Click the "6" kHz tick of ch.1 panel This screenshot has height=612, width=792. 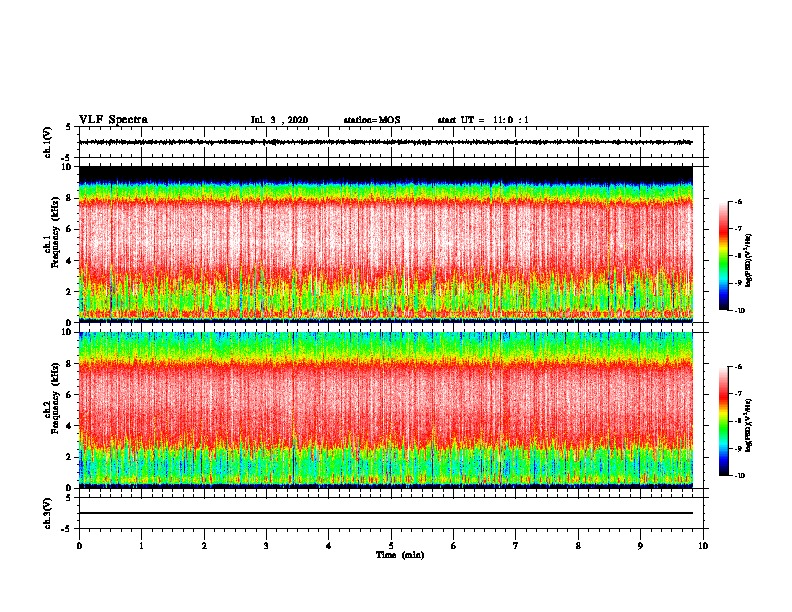(70, 229)
